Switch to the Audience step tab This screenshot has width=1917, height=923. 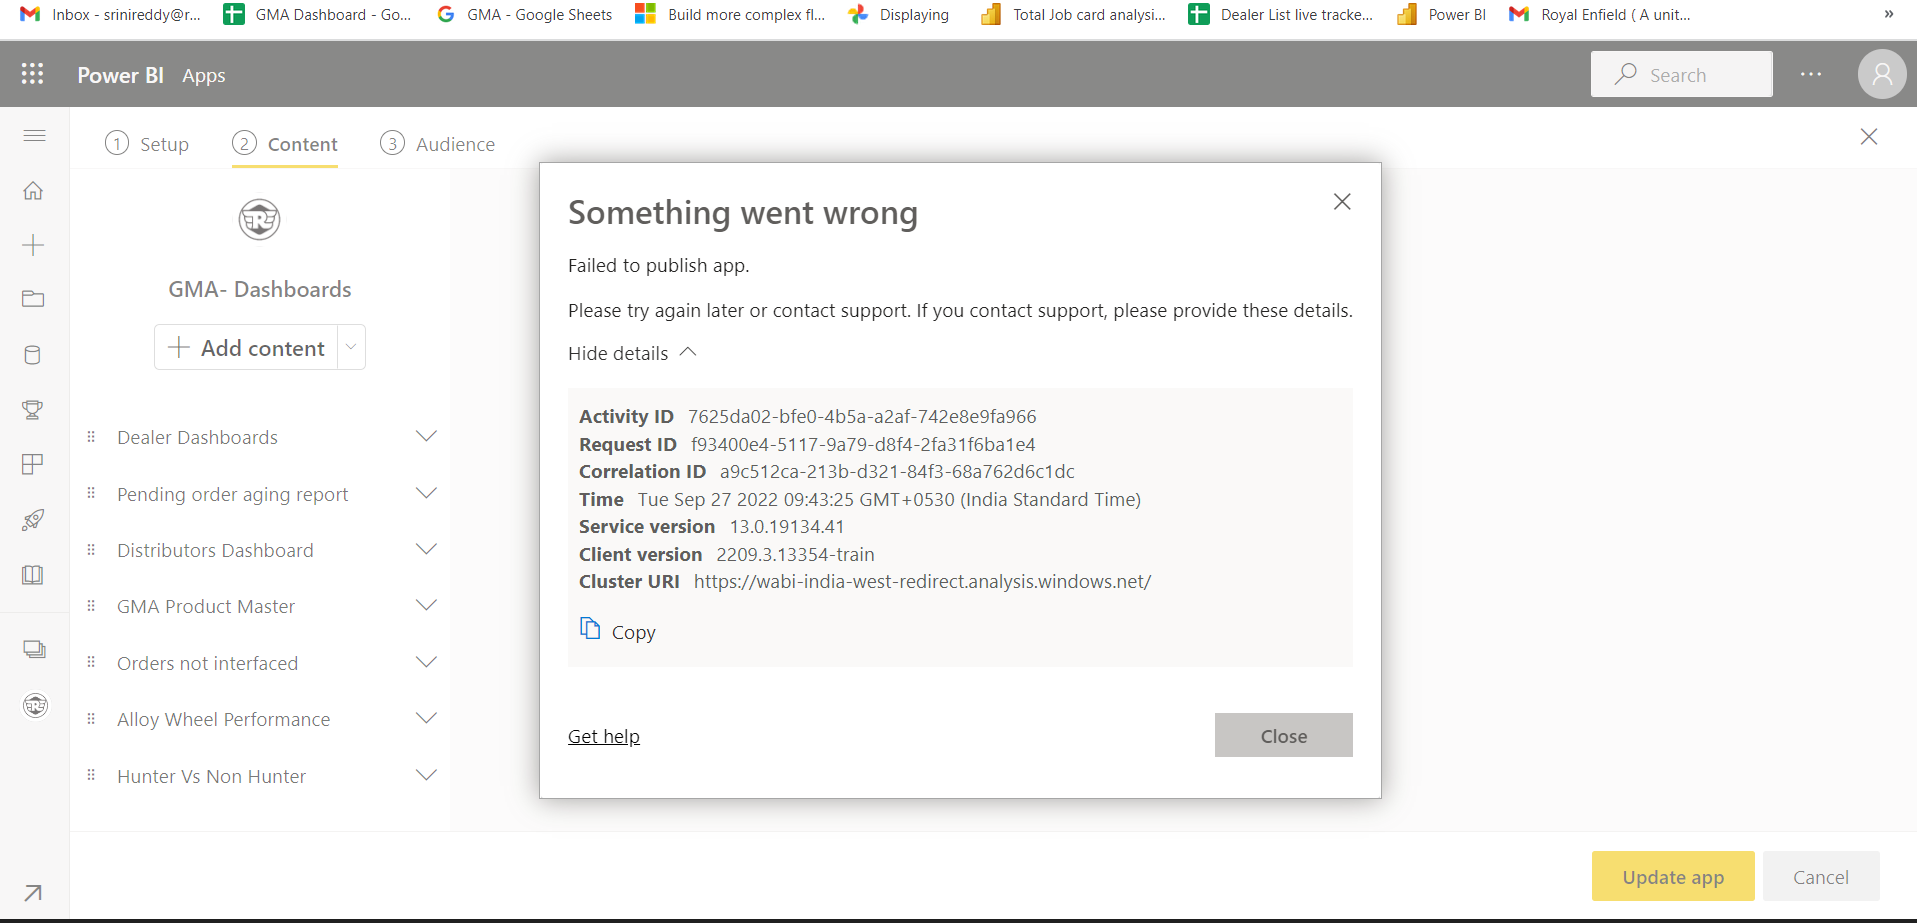click(x=438, y=144)
